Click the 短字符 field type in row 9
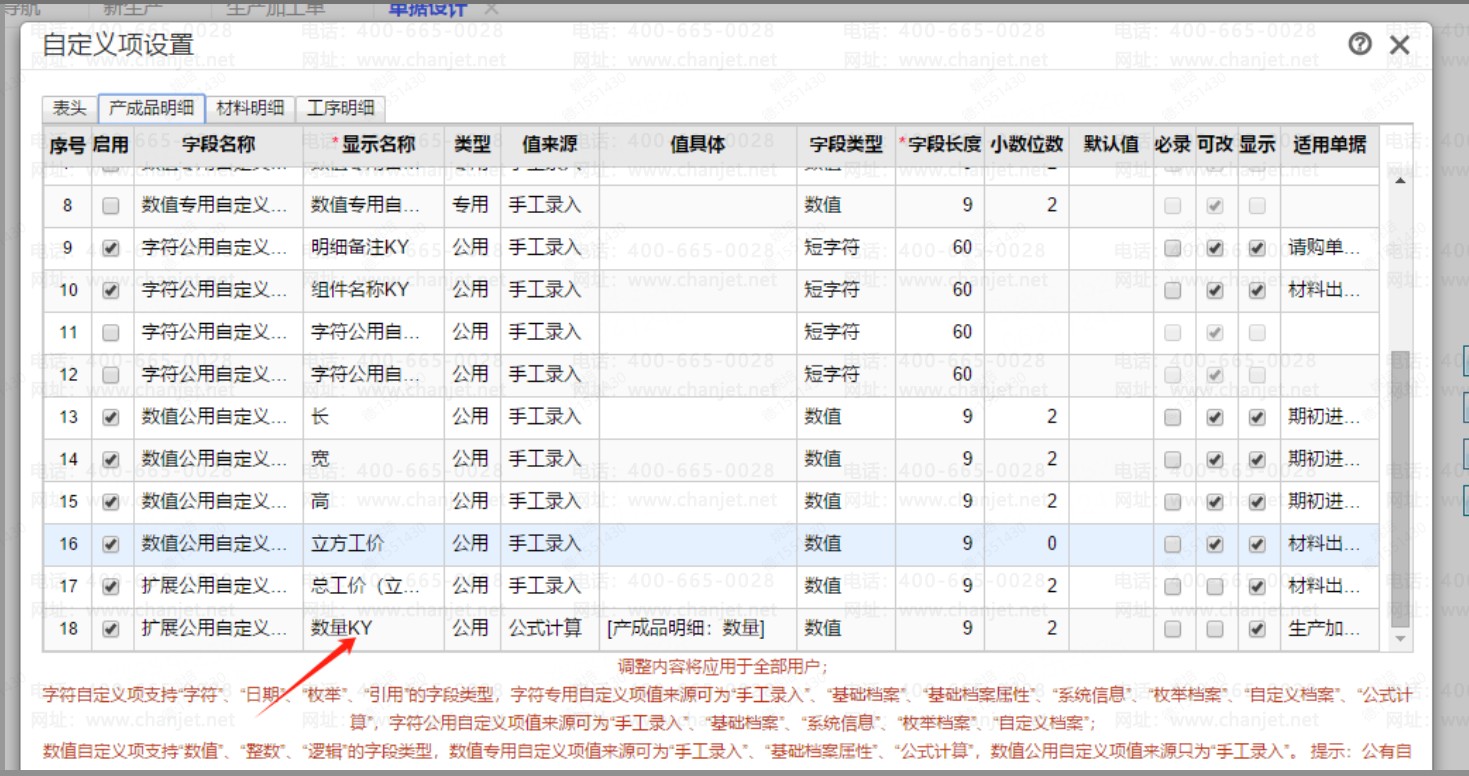The height and width of the screenshot is (776, 1469). point(846,247)
